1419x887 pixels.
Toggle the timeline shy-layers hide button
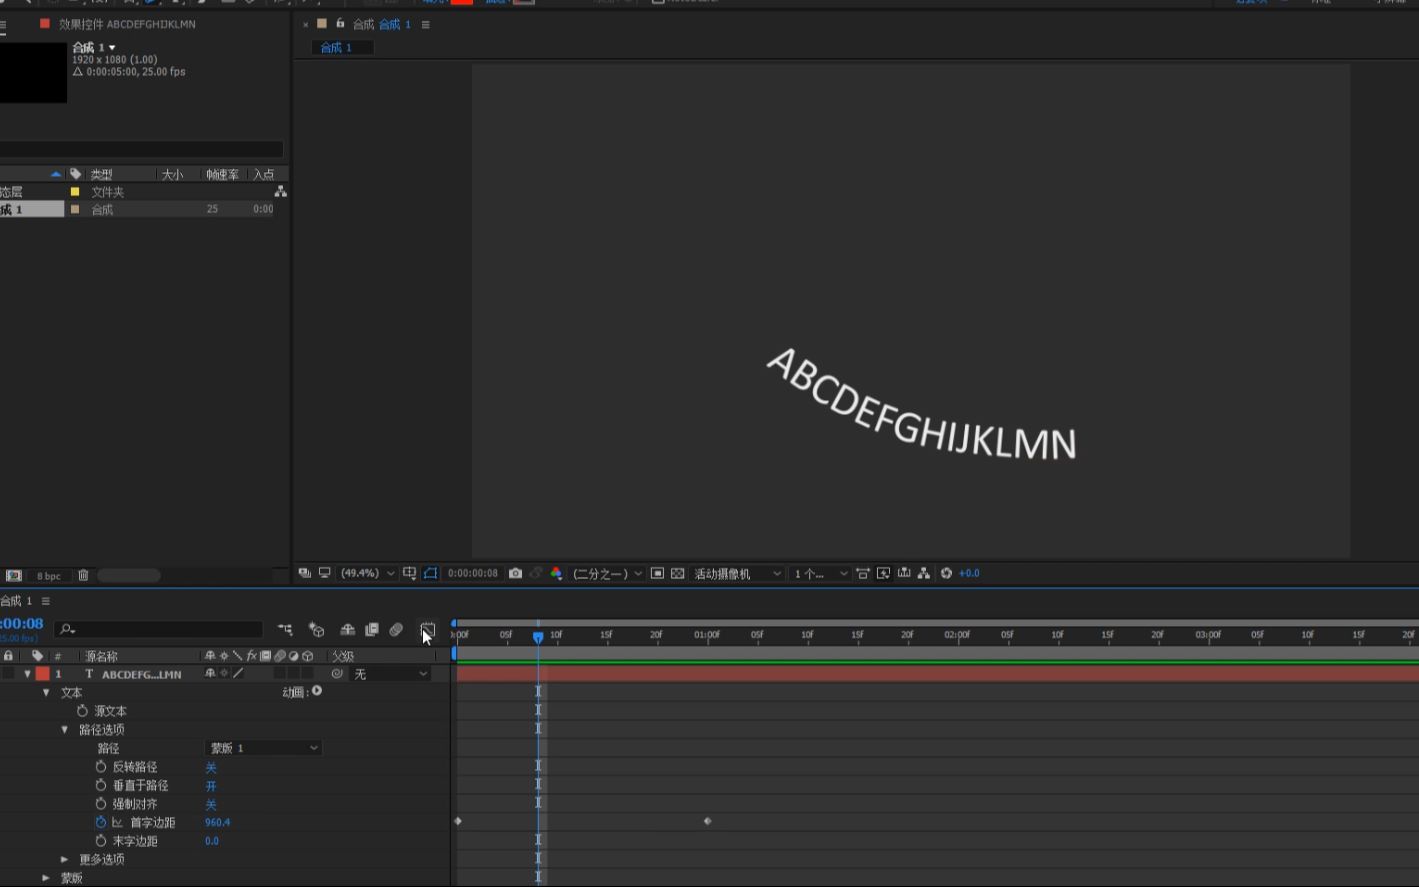click(347, 630)
